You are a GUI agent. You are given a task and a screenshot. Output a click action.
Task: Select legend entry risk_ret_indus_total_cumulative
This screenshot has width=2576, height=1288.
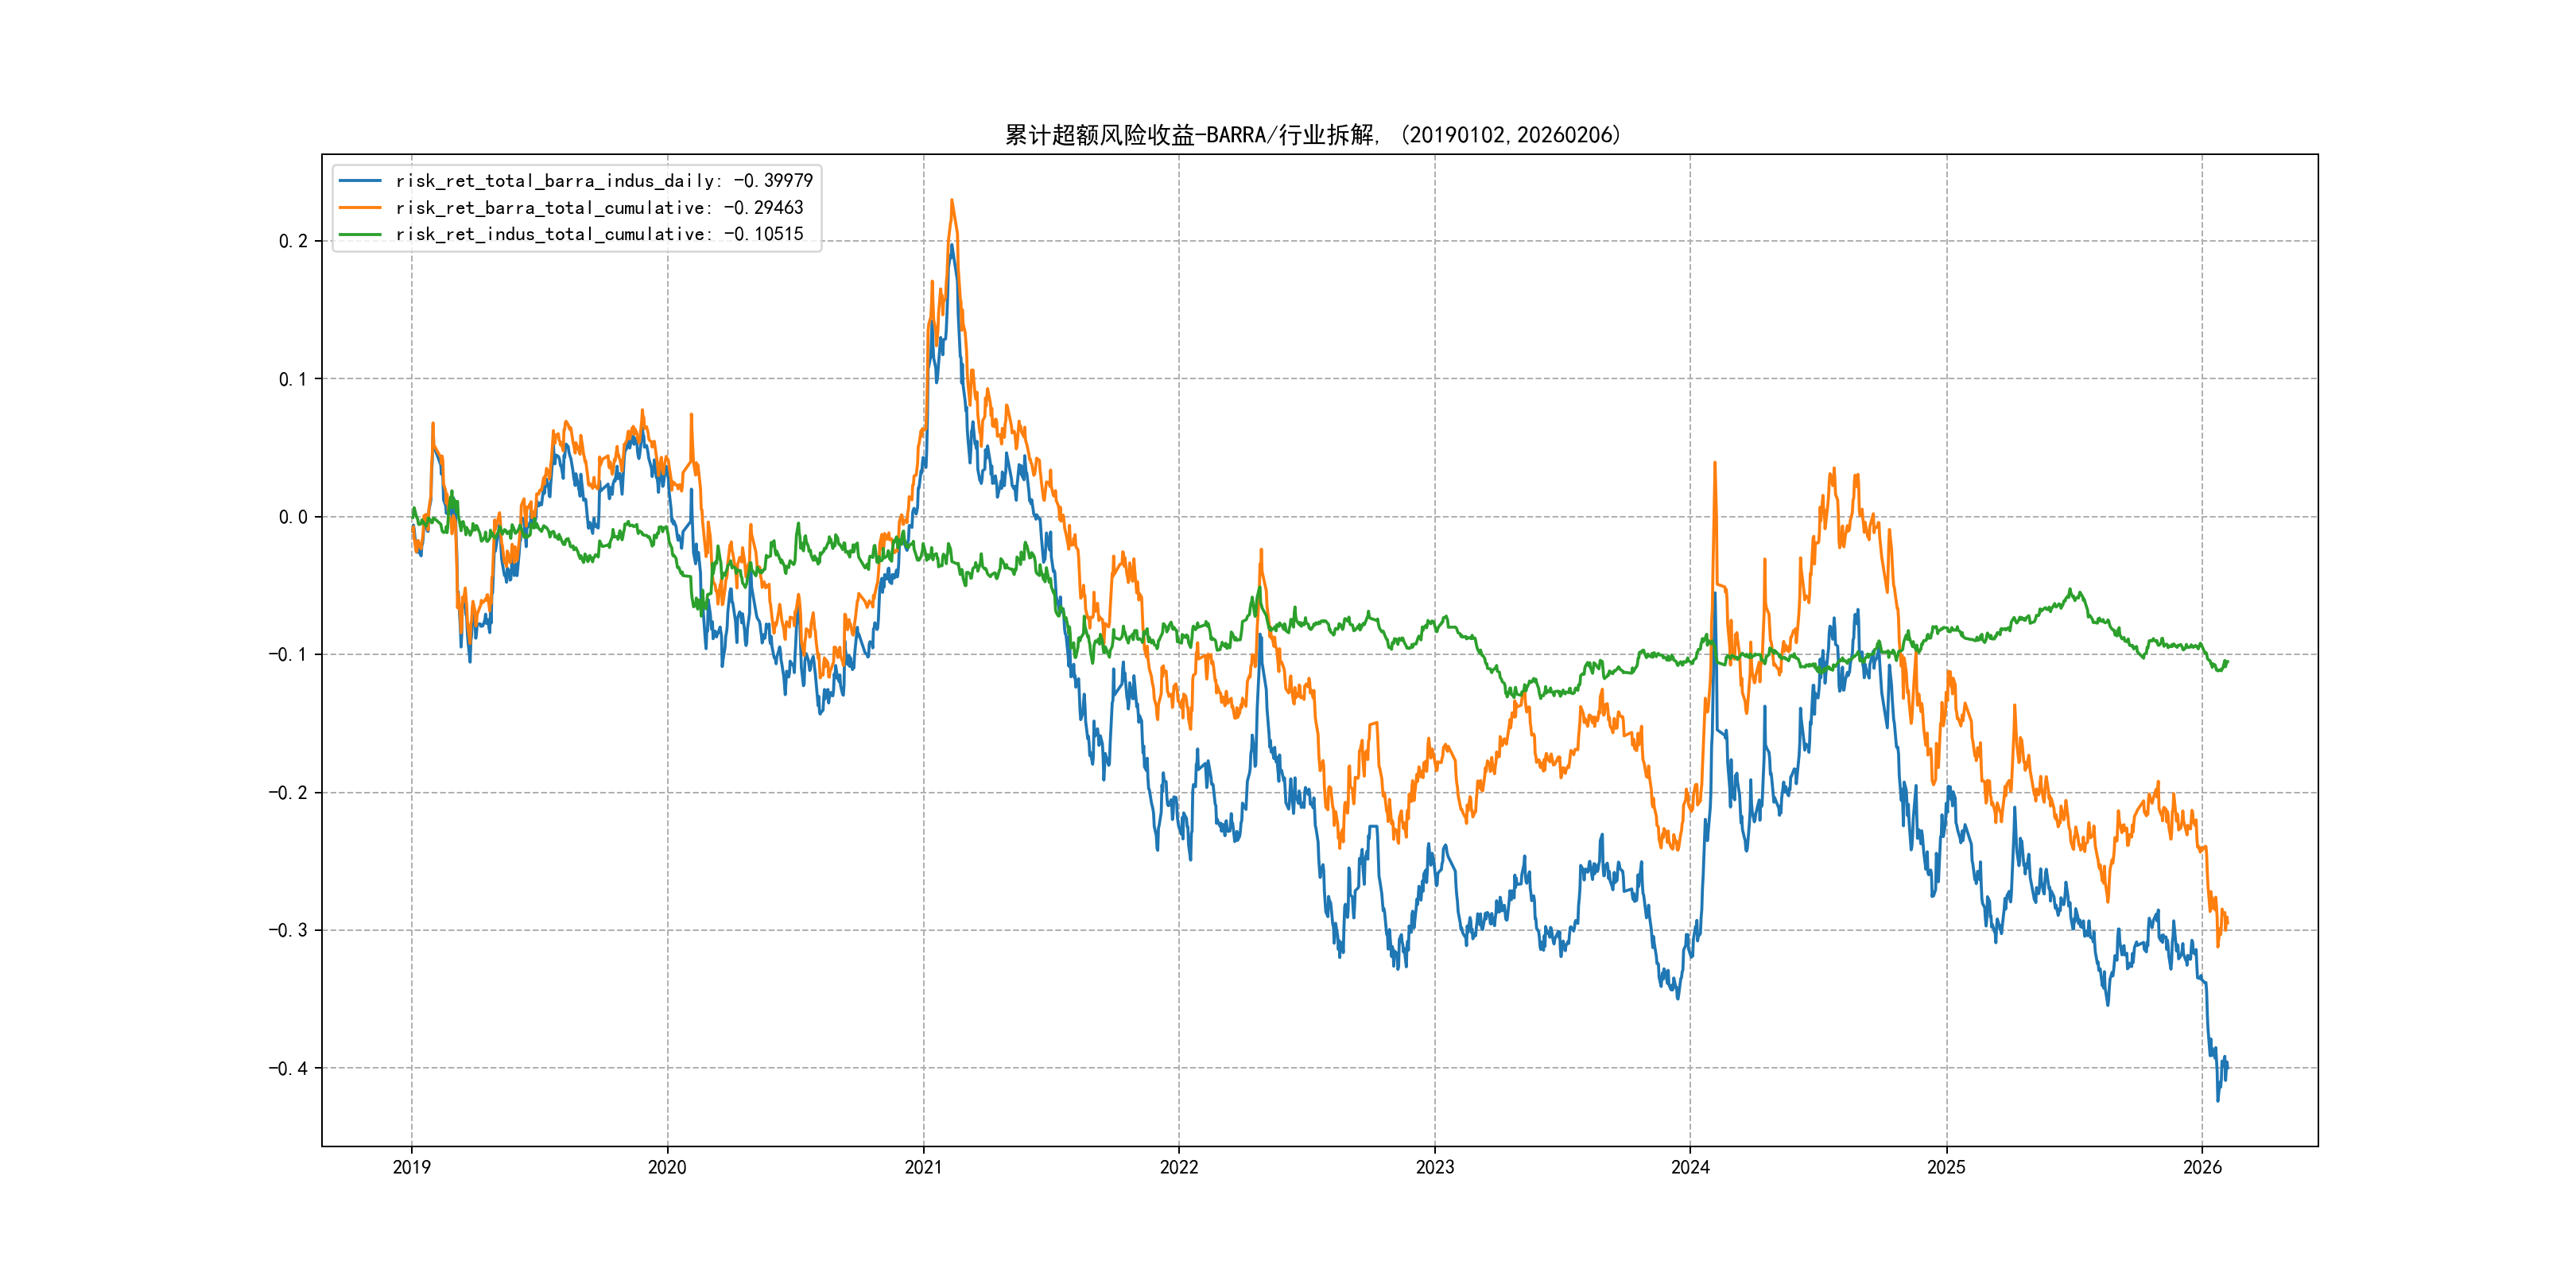[599, 234]
